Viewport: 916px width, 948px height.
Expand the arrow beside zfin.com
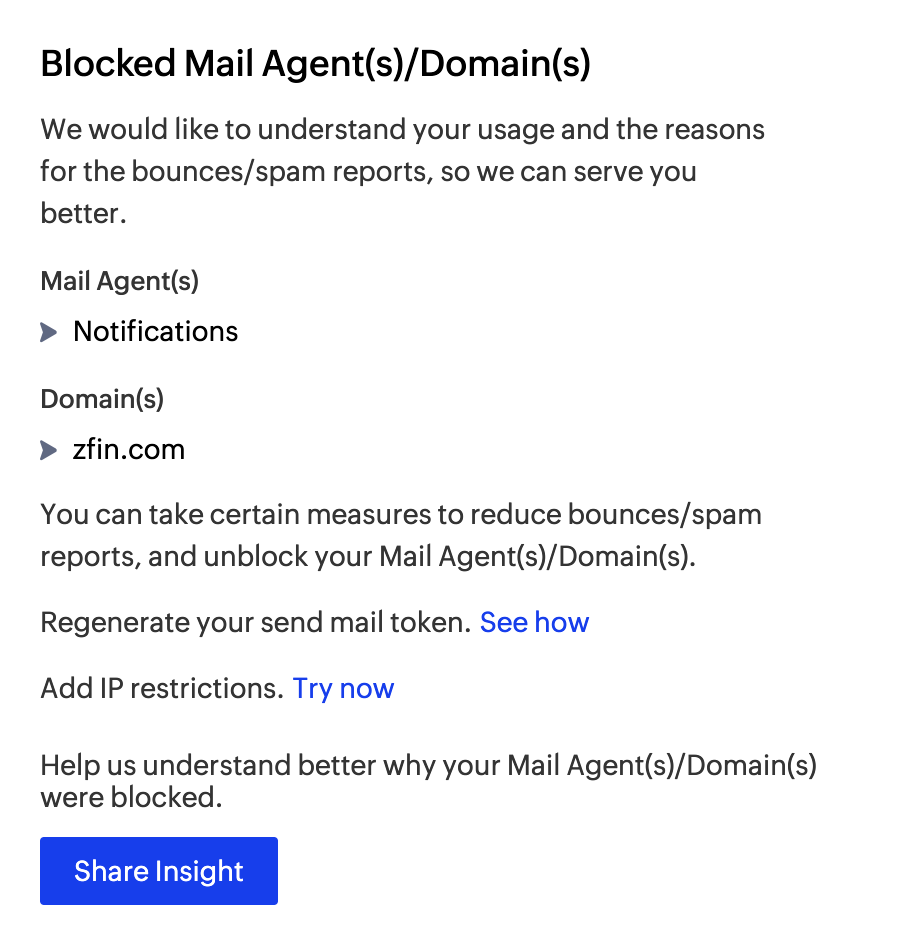coord(49,451)
